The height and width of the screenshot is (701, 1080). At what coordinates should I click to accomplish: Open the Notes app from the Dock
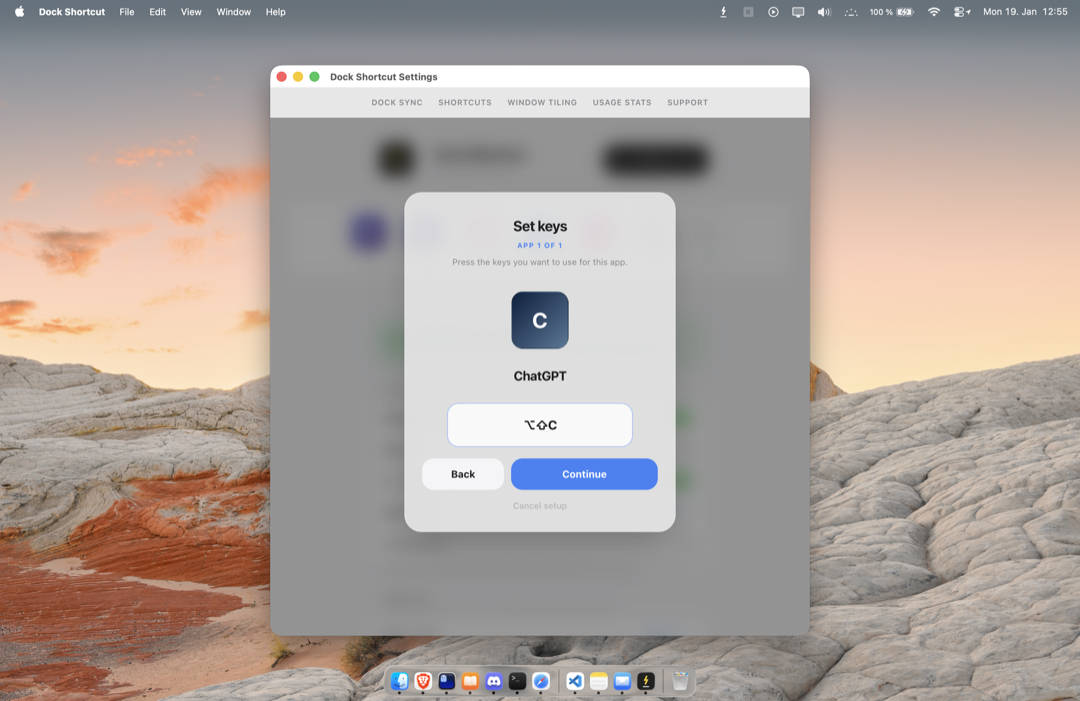599,681
